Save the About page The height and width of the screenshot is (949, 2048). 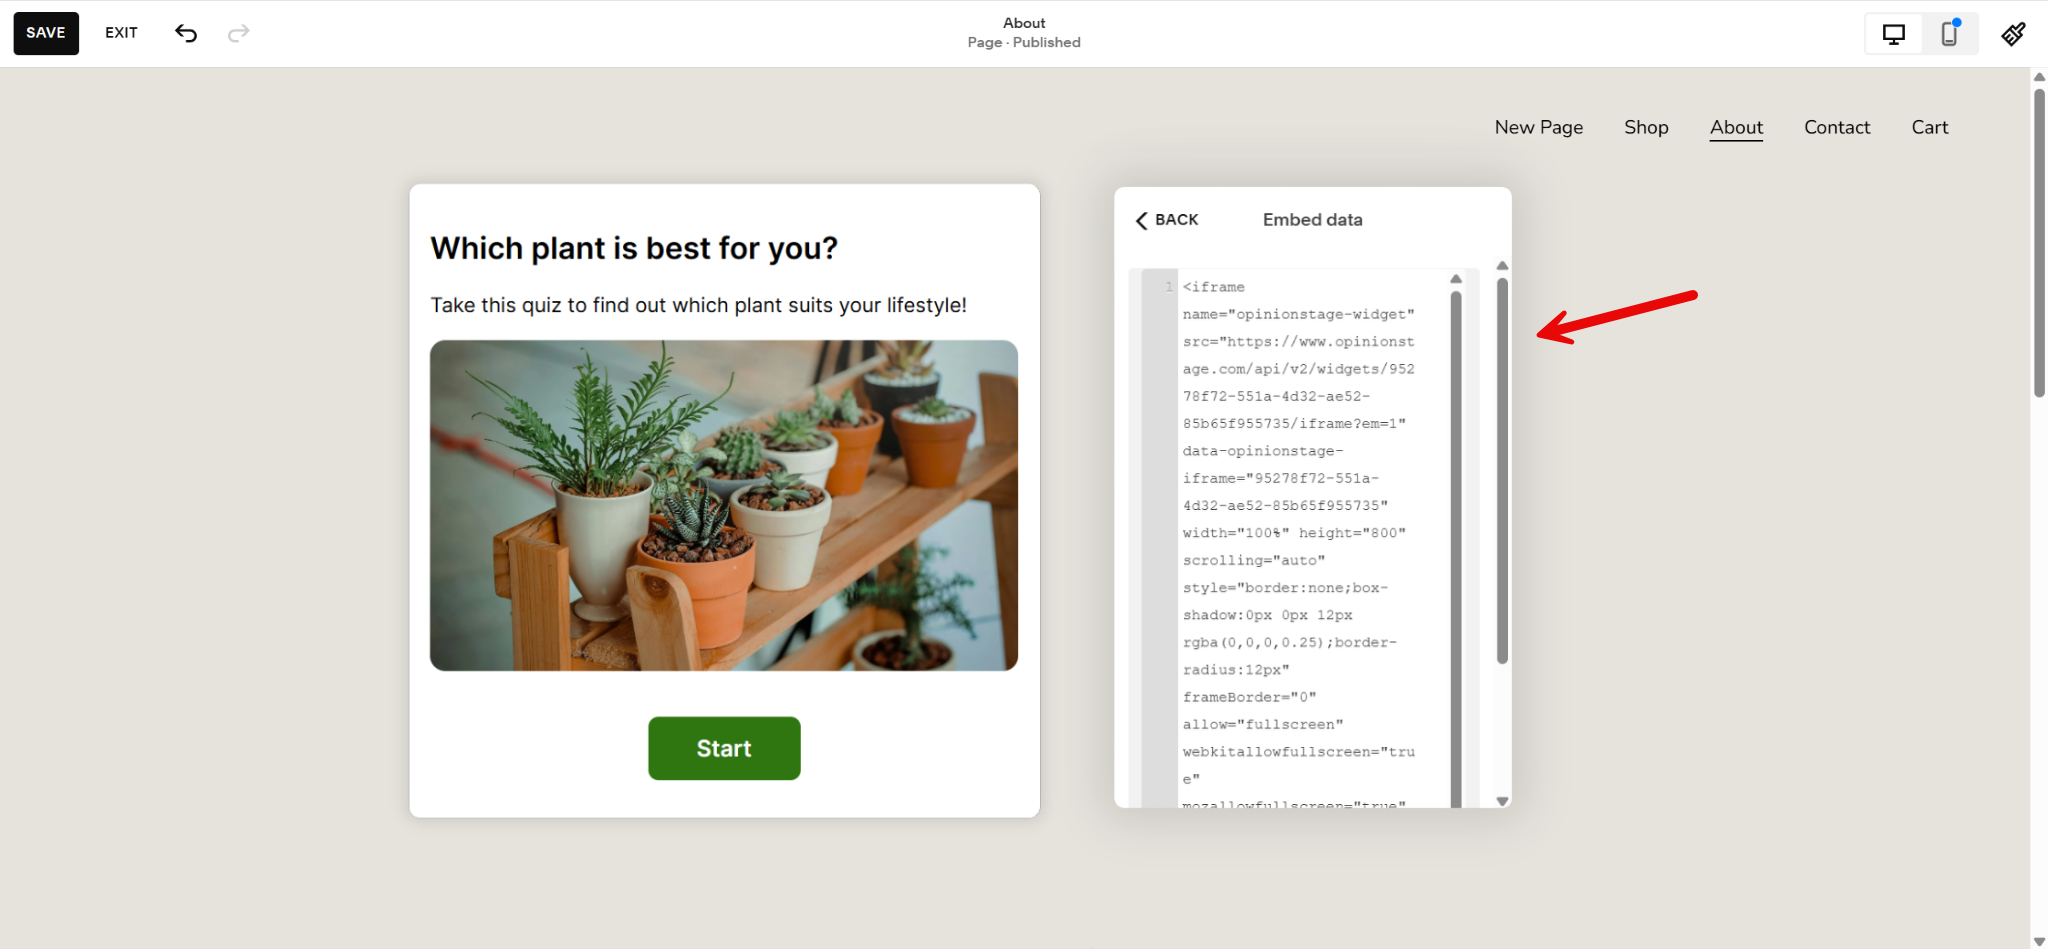(46, 32)
